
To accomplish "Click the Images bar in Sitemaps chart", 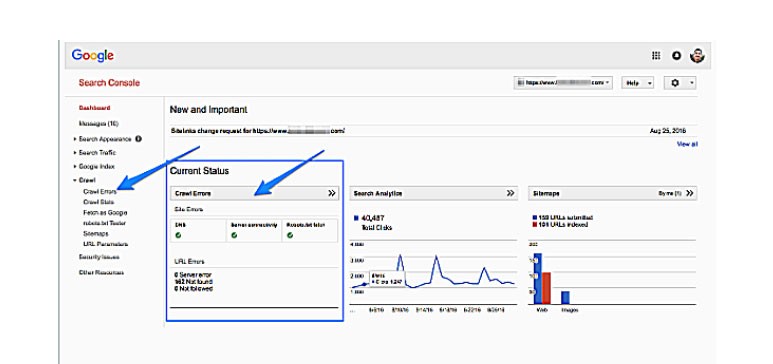I will pyautogui.click(x=565, y=297).
